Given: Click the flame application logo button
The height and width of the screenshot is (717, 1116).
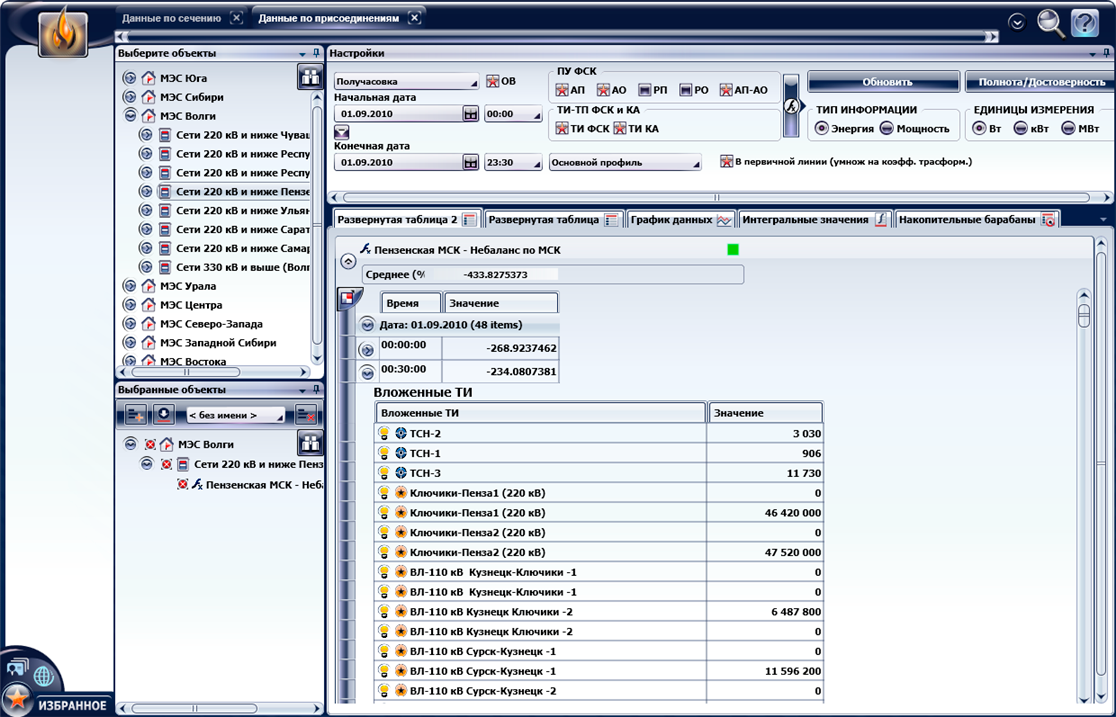Looking at the screenshot, I should 63,33.
